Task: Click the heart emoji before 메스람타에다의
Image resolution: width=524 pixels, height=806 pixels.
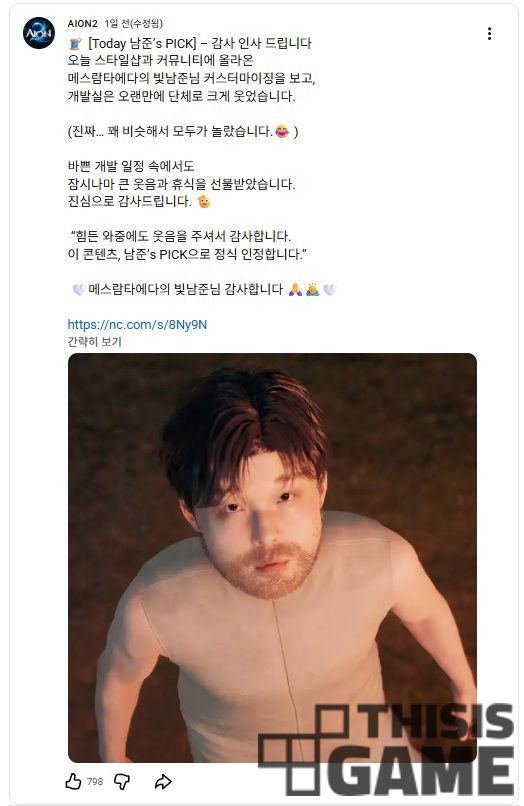Action: (x=78, y=290)
